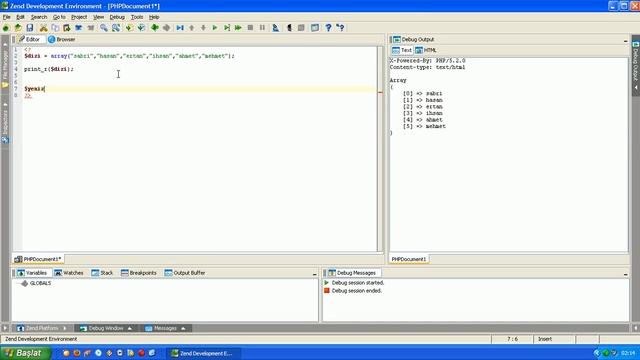
Task: Click the window layout toolbar icon
Action: (x=315, y=28)
